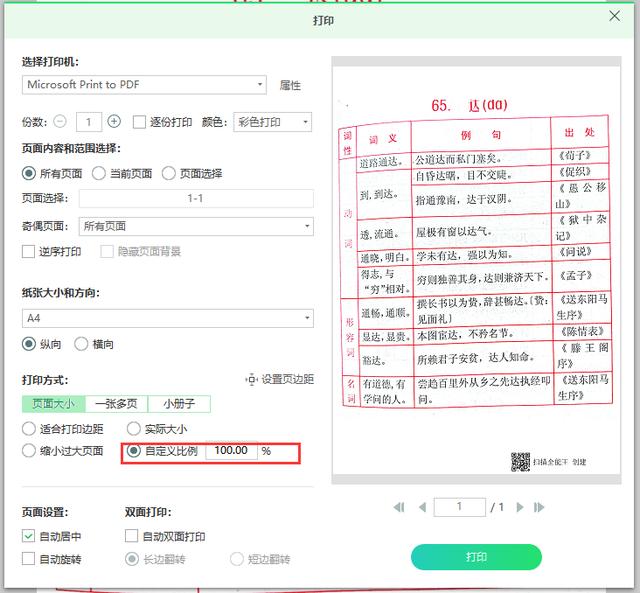The image size is (640, 593).
Task: Toggle 自动旋转 auto rotate checkbox
Action: click(28, 558)
